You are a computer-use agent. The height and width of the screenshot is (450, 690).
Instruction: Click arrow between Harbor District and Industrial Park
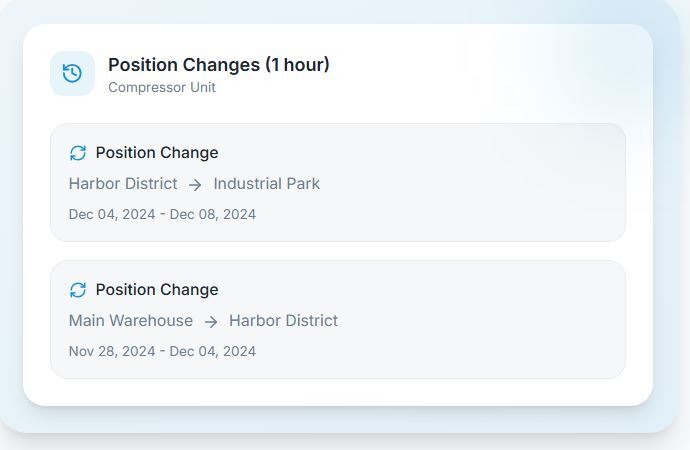(x=195, y=185)
